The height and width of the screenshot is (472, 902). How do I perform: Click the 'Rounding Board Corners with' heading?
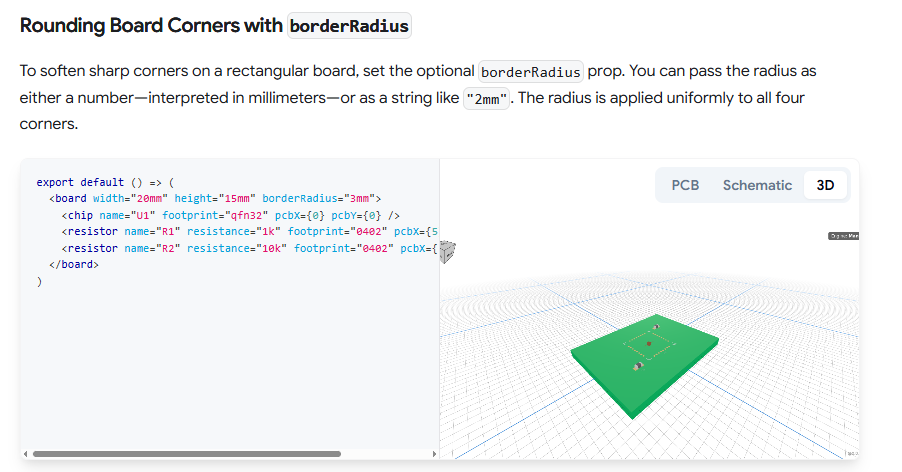151,25
